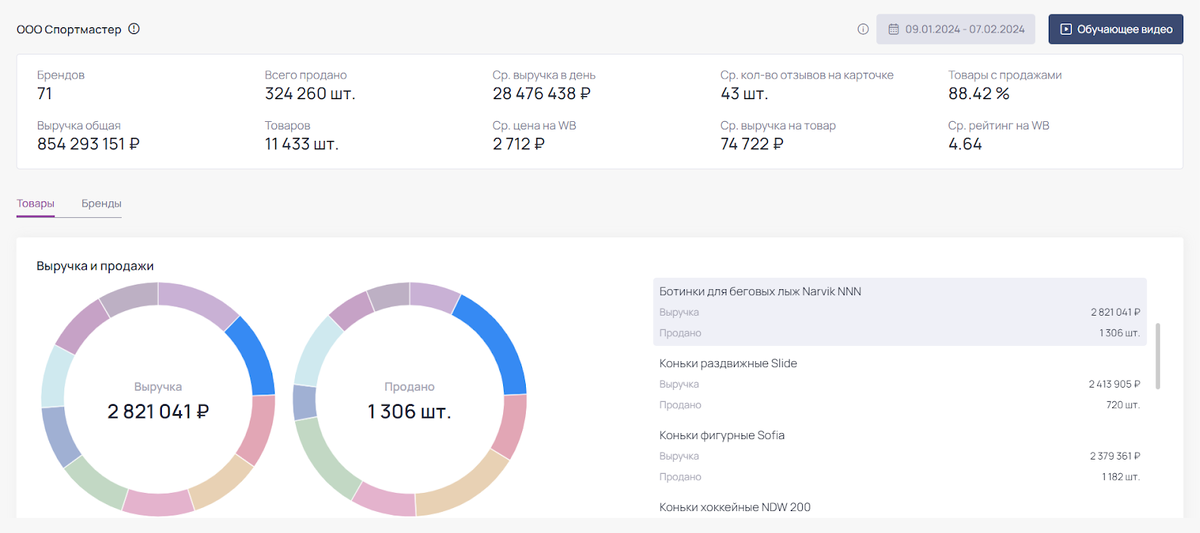The height and width of the screenshot is (533, 1200).
Task: Select the green segment of Продано donut
Action: pyautogui.click(x=322, y=461)
